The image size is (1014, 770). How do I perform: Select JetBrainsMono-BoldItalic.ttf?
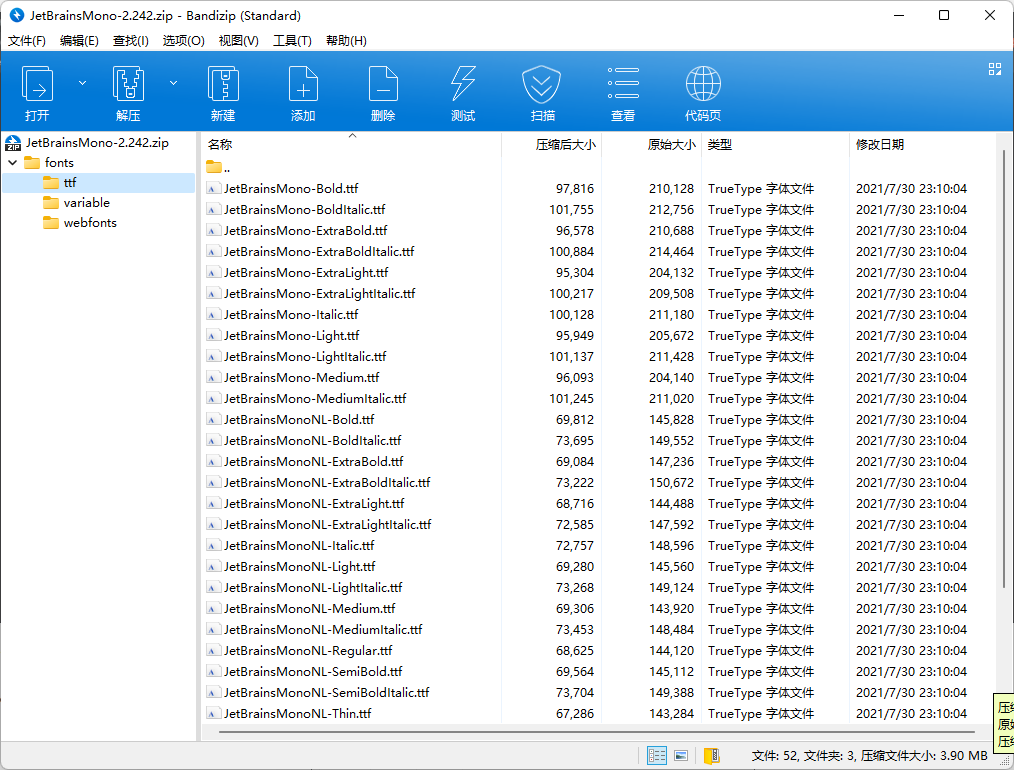(304, 209)
